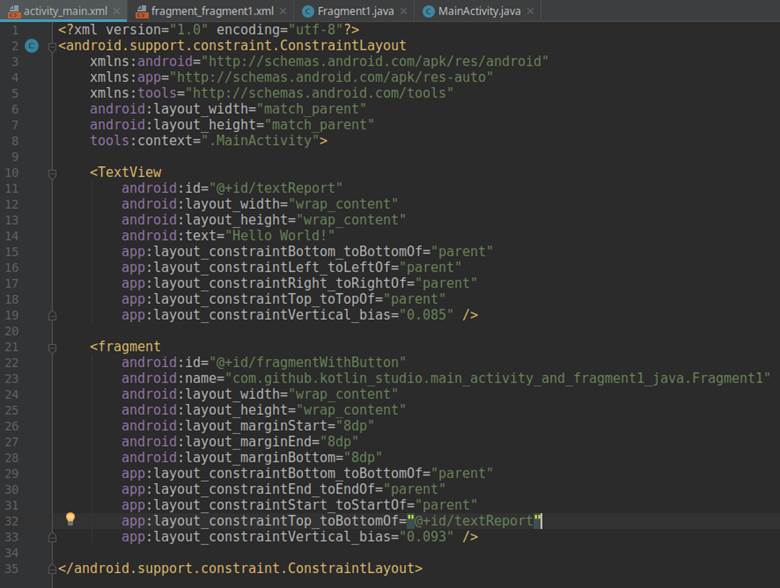Close the activity_main.xml tab
Image resolution: width=780 pixels, height=588 pixels.
point(117,11)
